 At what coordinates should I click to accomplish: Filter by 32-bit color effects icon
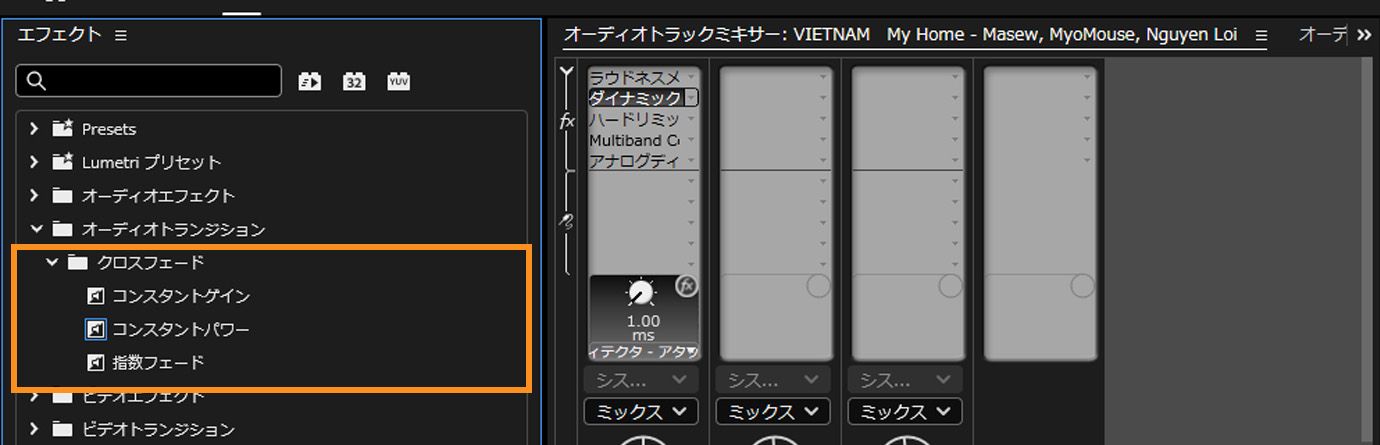(354, 82)
